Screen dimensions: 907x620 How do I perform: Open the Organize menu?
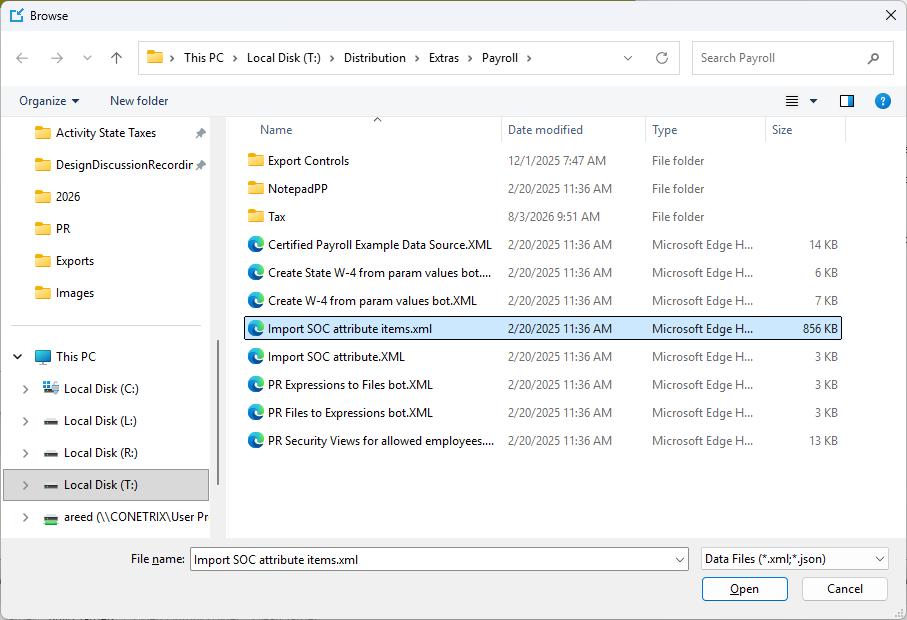49,101
